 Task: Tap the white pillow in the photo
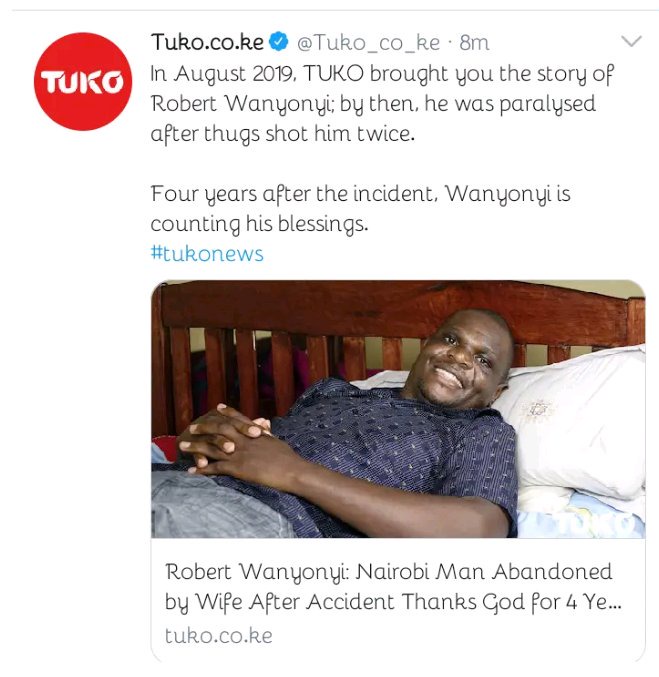tap(579, 425)
